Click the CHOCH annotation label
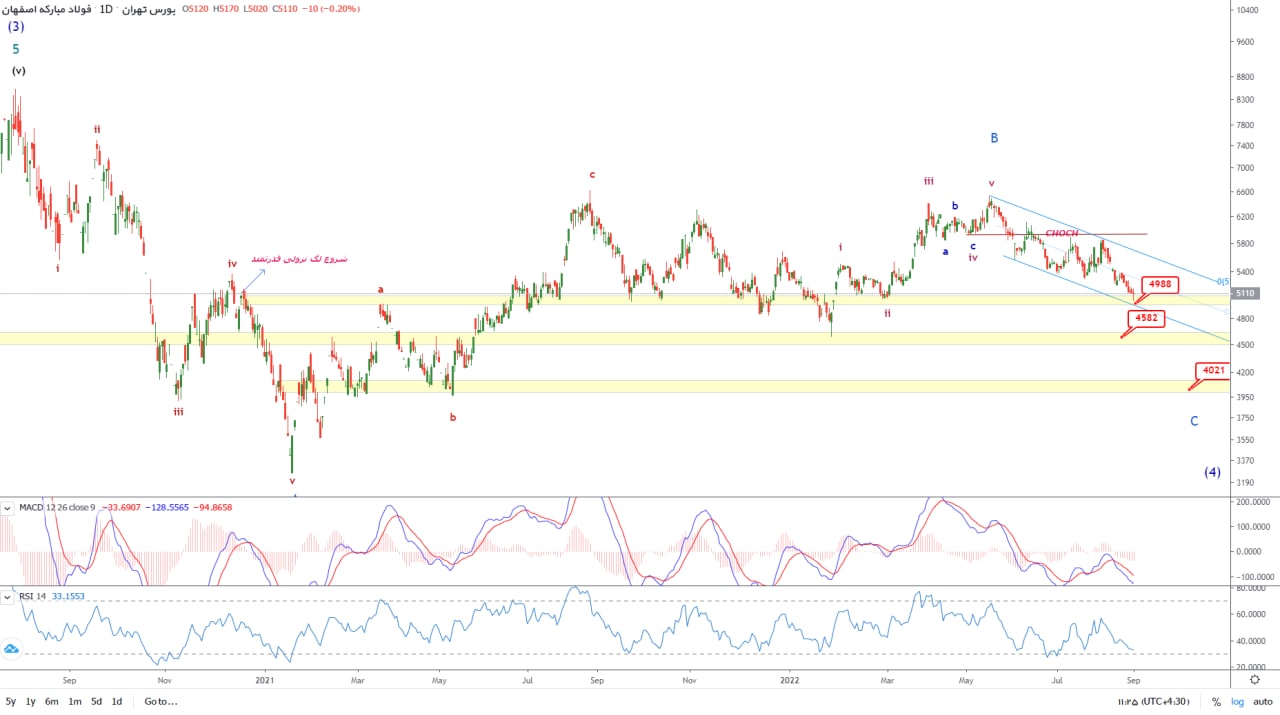This screenshot has height=715, width=1280. [x=1061, y=233]
